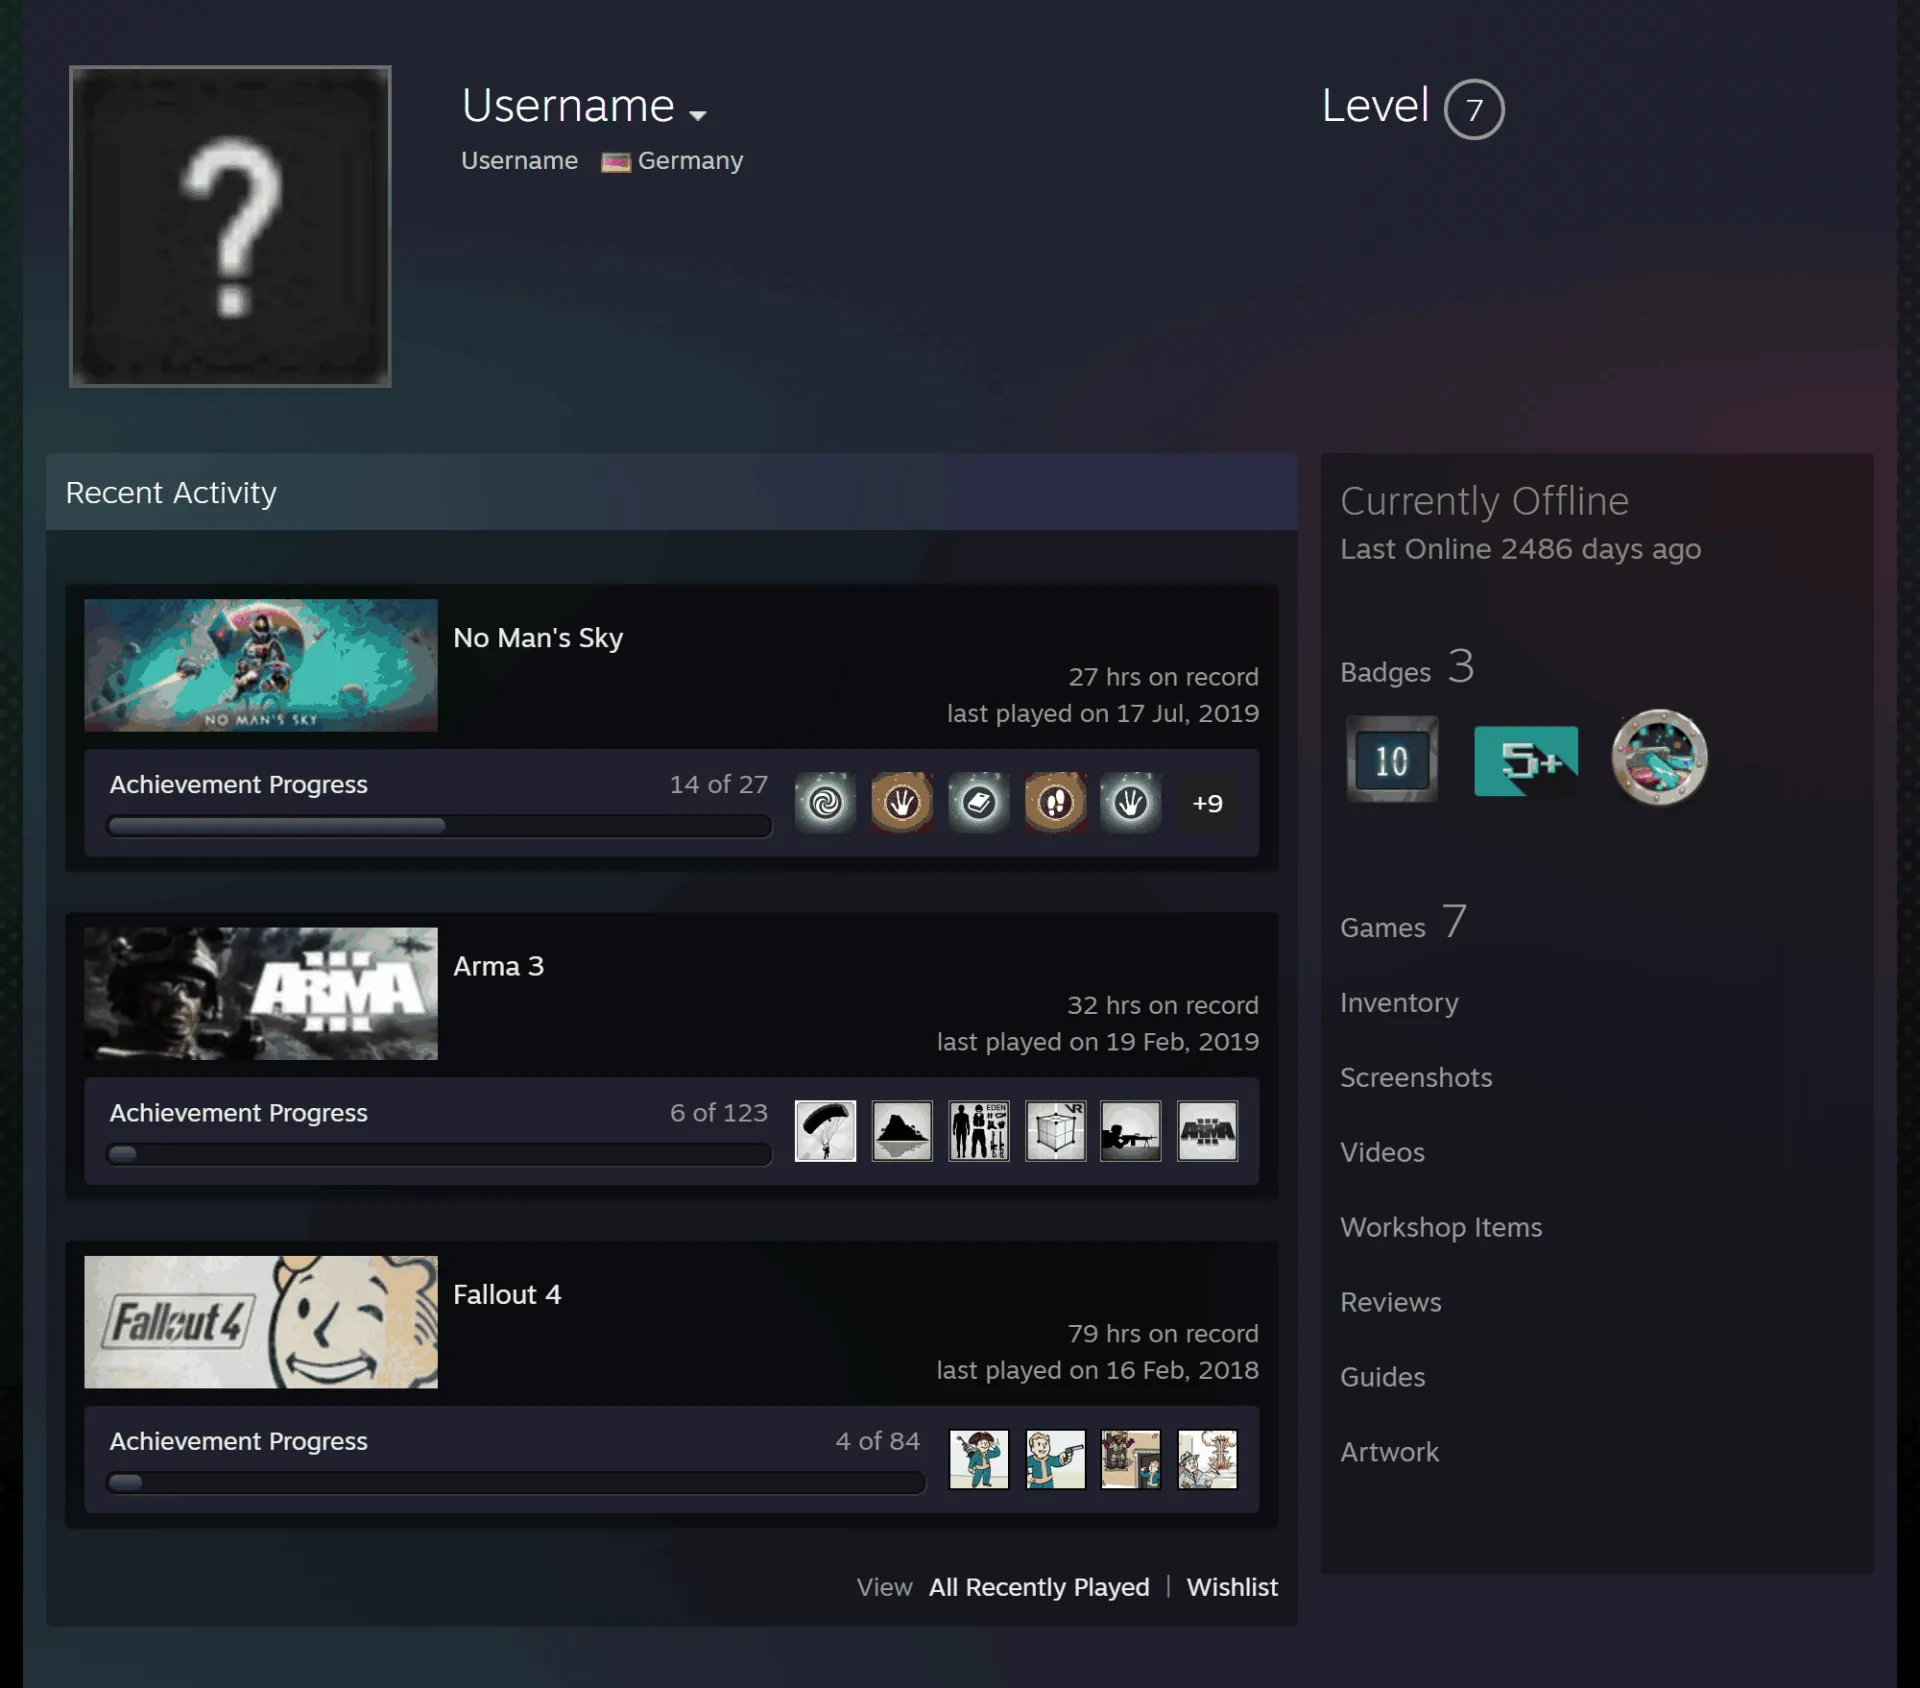Image resolution: width=1920 pixels, height=1688 pixels.
Task: Open the 10 years of service badge
Action: pos(1392,759)
